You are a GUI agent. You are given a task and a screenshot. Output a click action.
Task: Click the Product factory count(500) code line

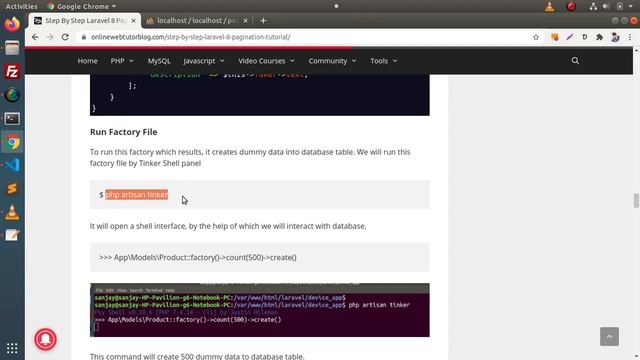coord(198,258)
